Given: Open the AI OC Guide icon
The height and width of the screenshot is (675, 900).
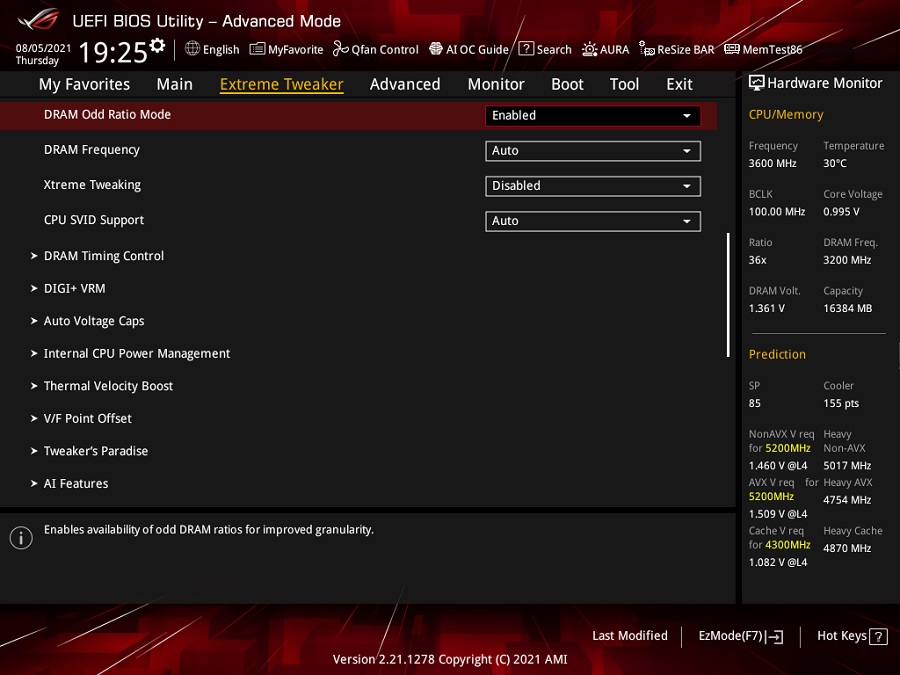Looking at the screenshot, I should pos(436,49).
